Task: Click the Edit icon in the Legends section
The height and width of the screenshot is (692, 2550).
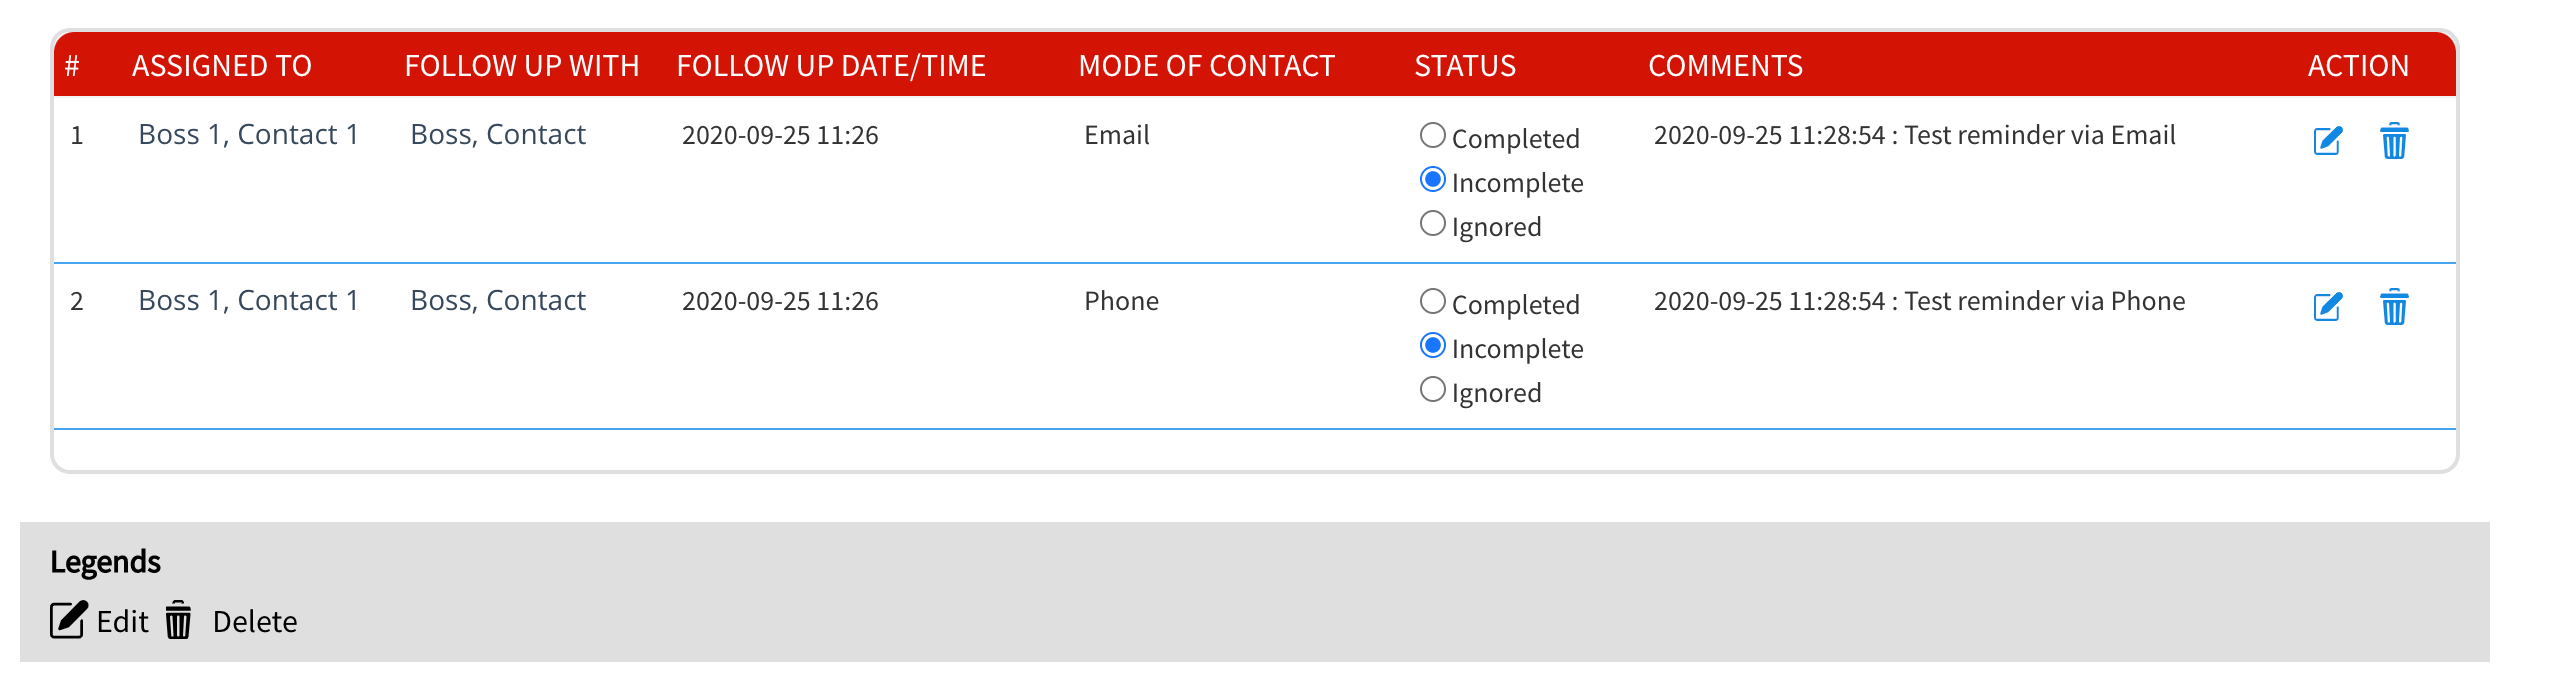Action: tap(68, 620)
